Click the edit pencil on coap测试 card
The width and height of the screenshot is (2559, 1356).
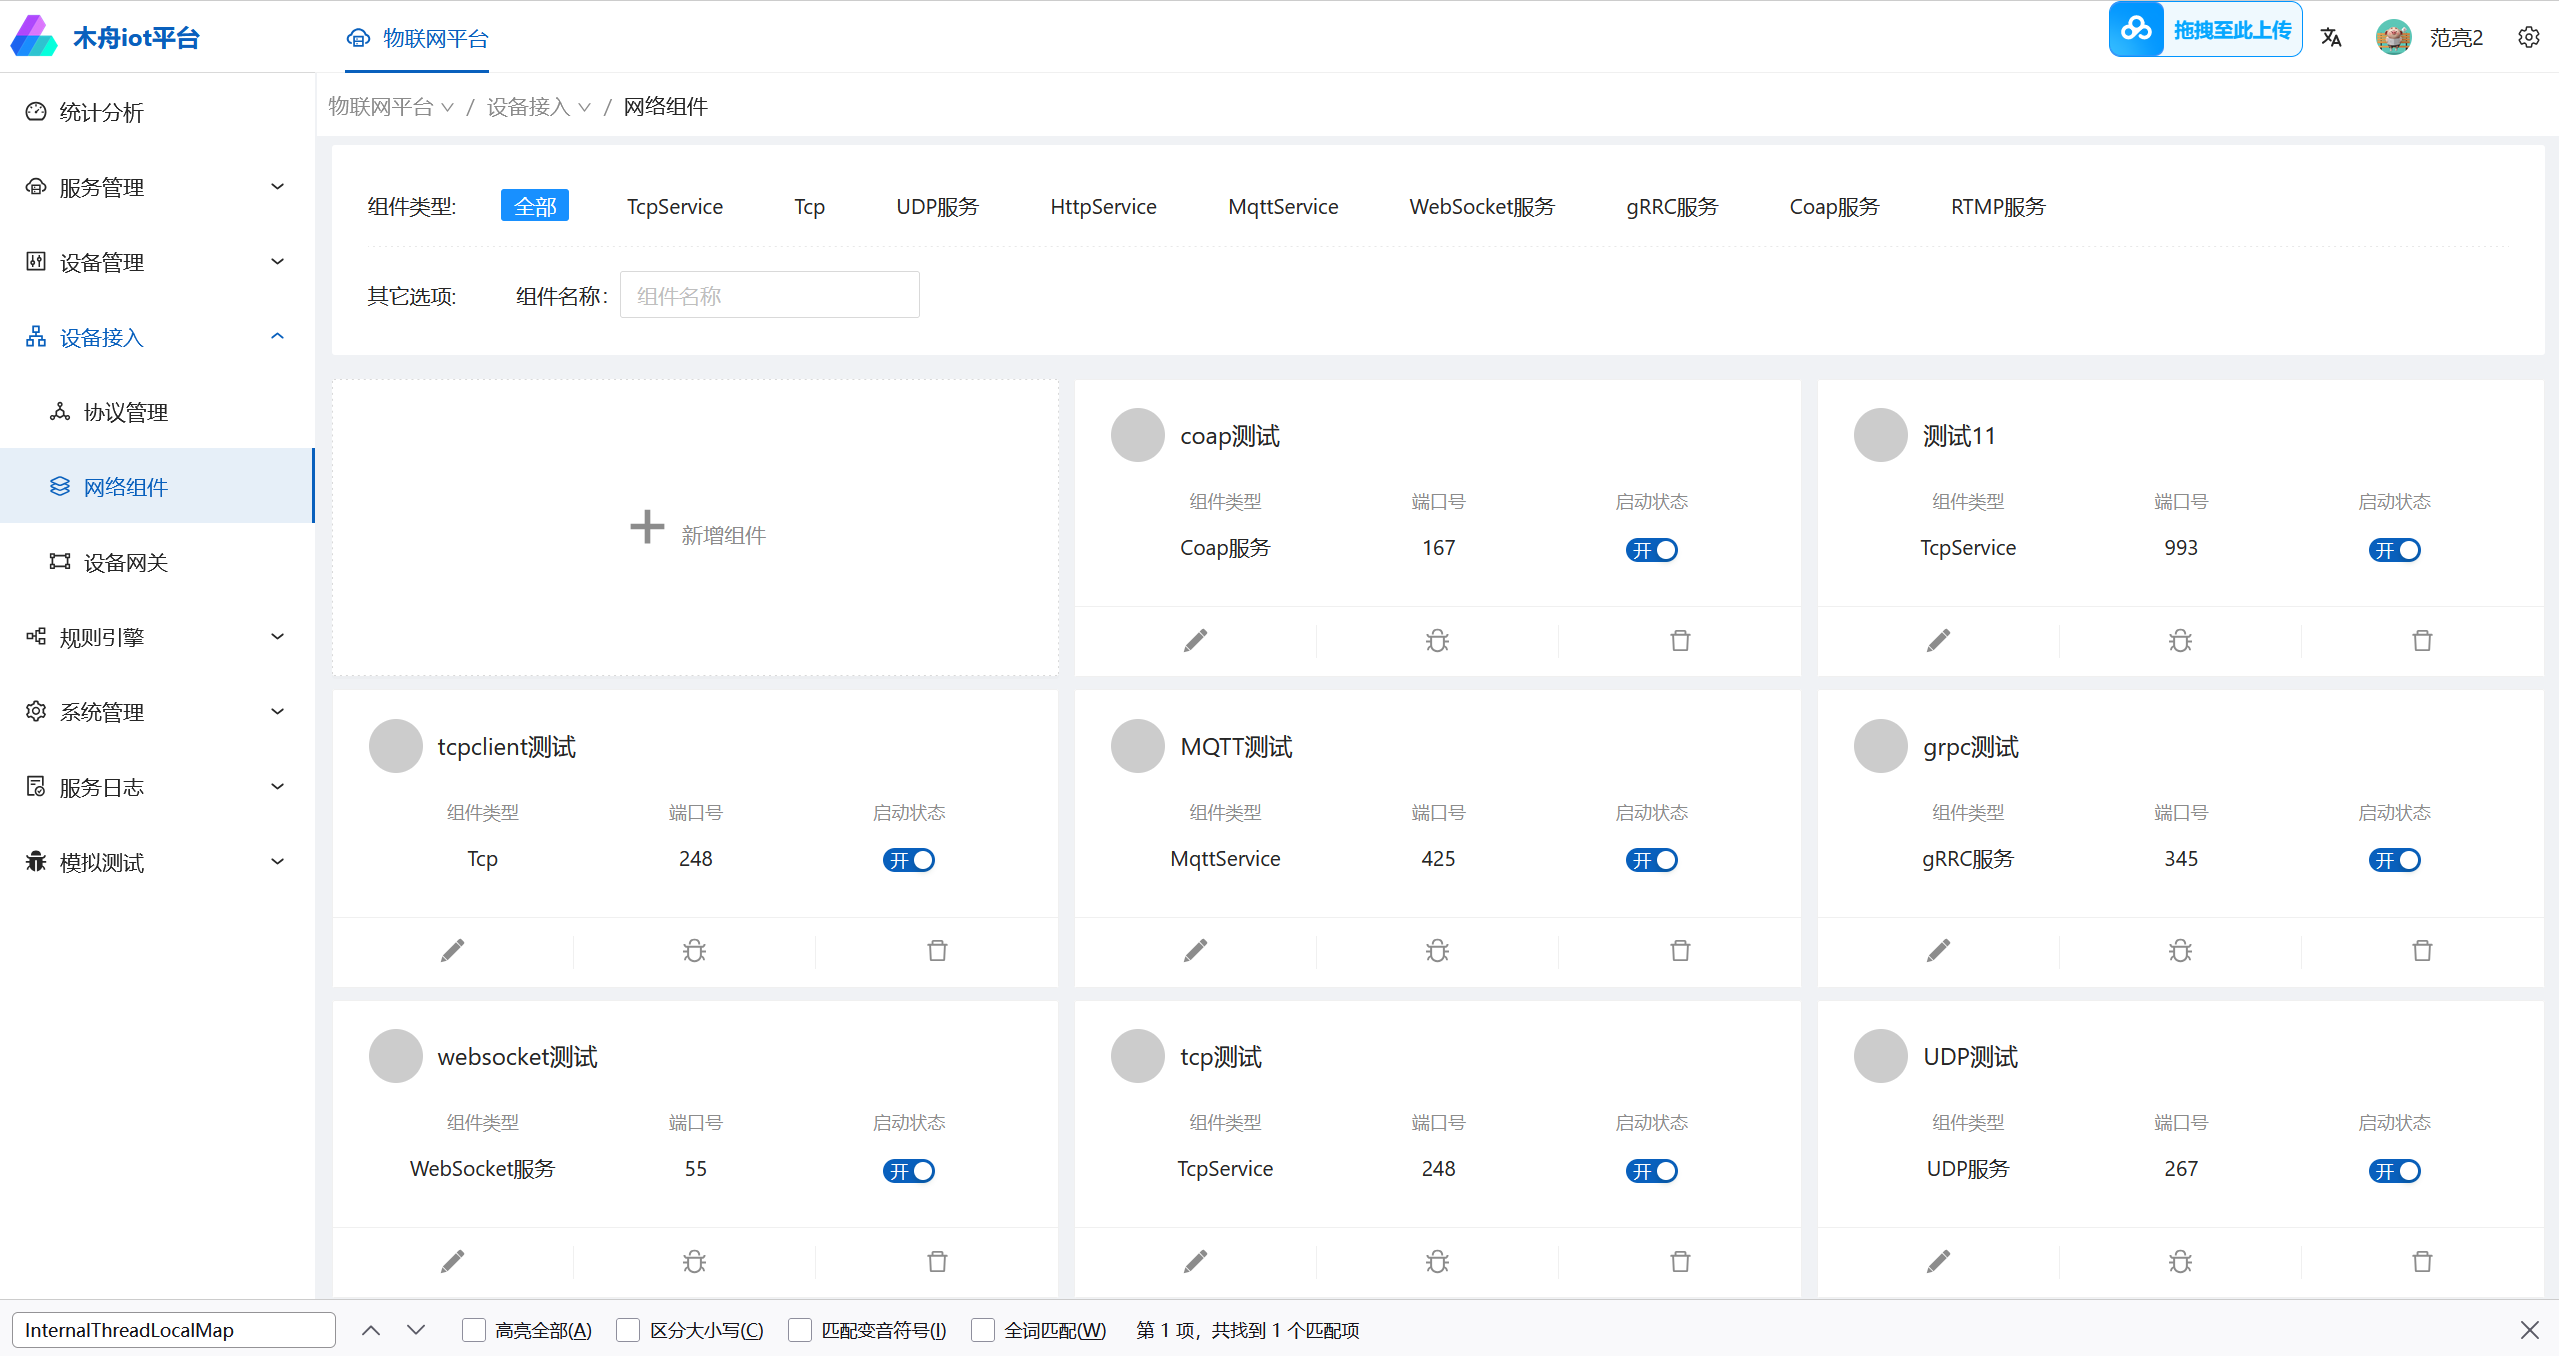(1195, 640)
